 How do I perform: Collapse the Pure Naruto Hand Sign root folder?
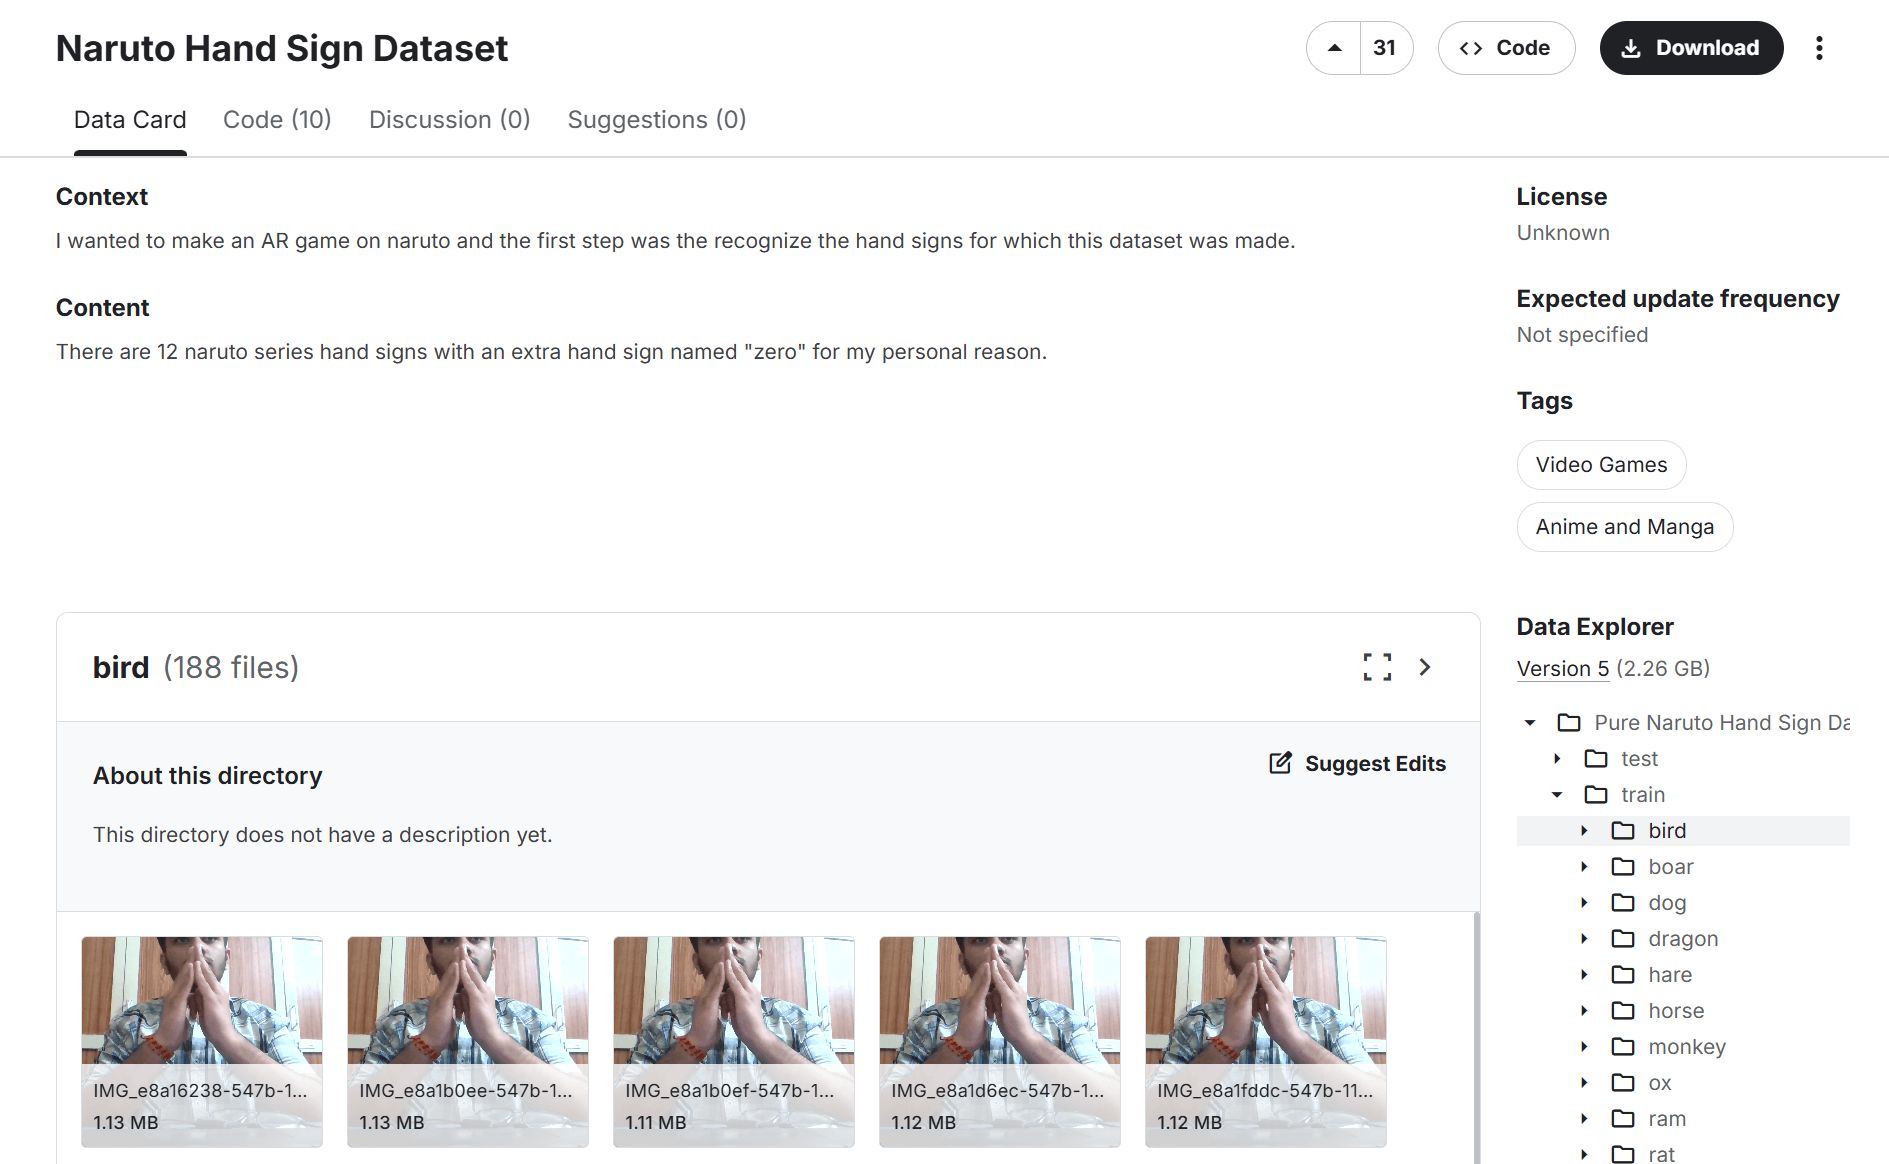1530,723
